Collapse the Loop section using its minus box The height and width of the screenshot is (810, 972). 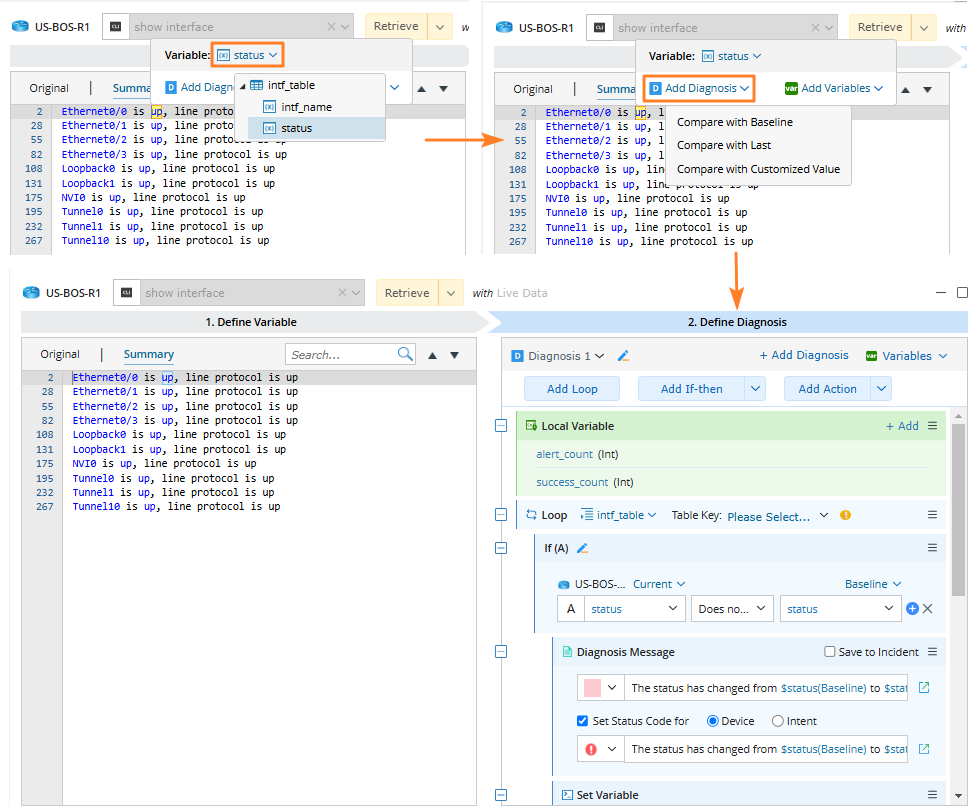click(x=501, y=515)
